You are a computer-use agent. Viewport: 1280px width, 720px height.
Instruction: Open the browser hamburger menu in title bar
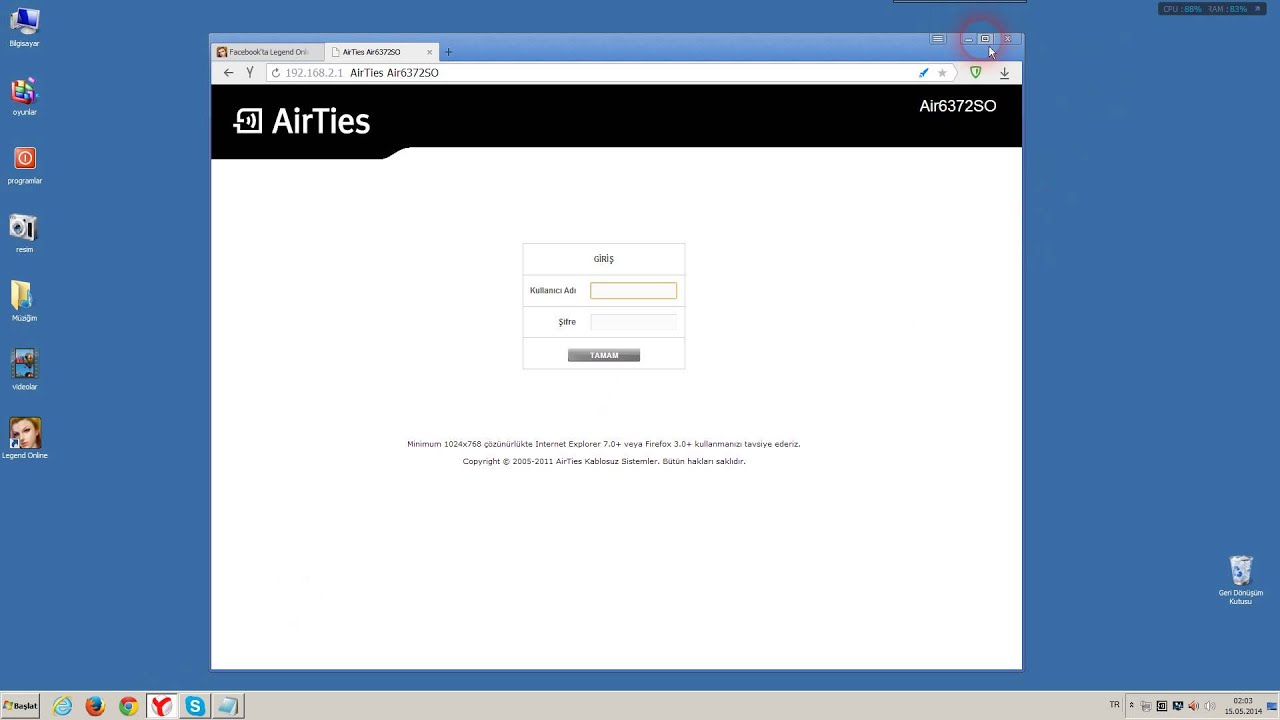[937, 39]
